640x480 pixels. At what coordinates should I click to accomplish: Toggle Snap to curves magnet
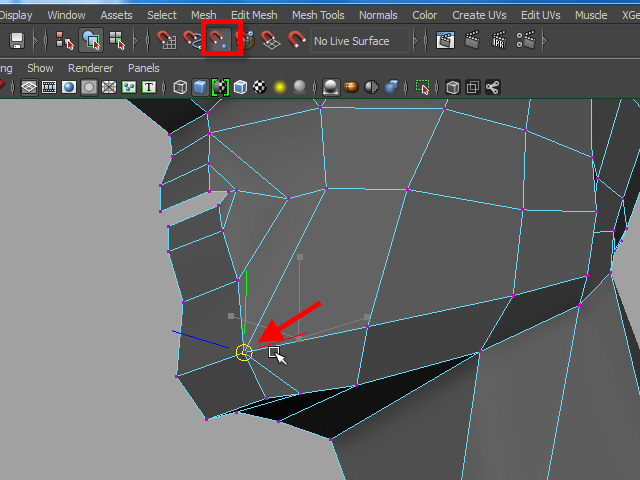[x=192, y=40]
